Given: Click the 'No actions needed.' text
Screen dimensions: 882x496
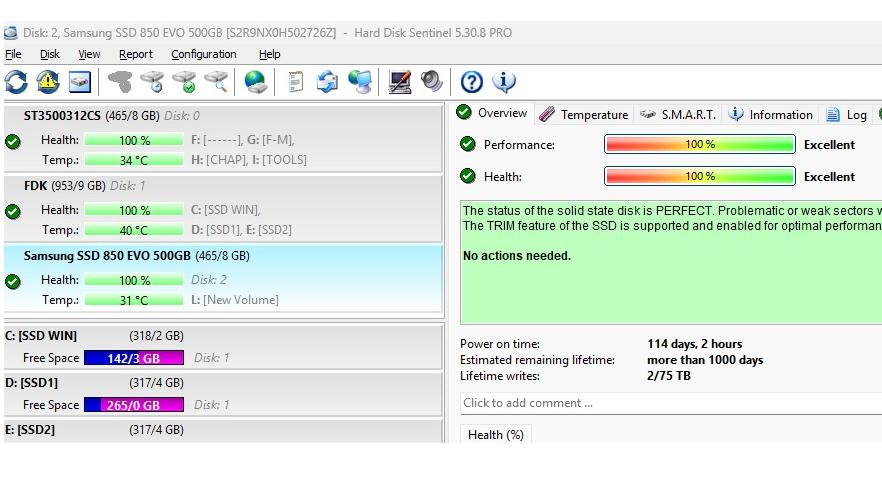Looking at the screenshot, I should coord(517,256).
